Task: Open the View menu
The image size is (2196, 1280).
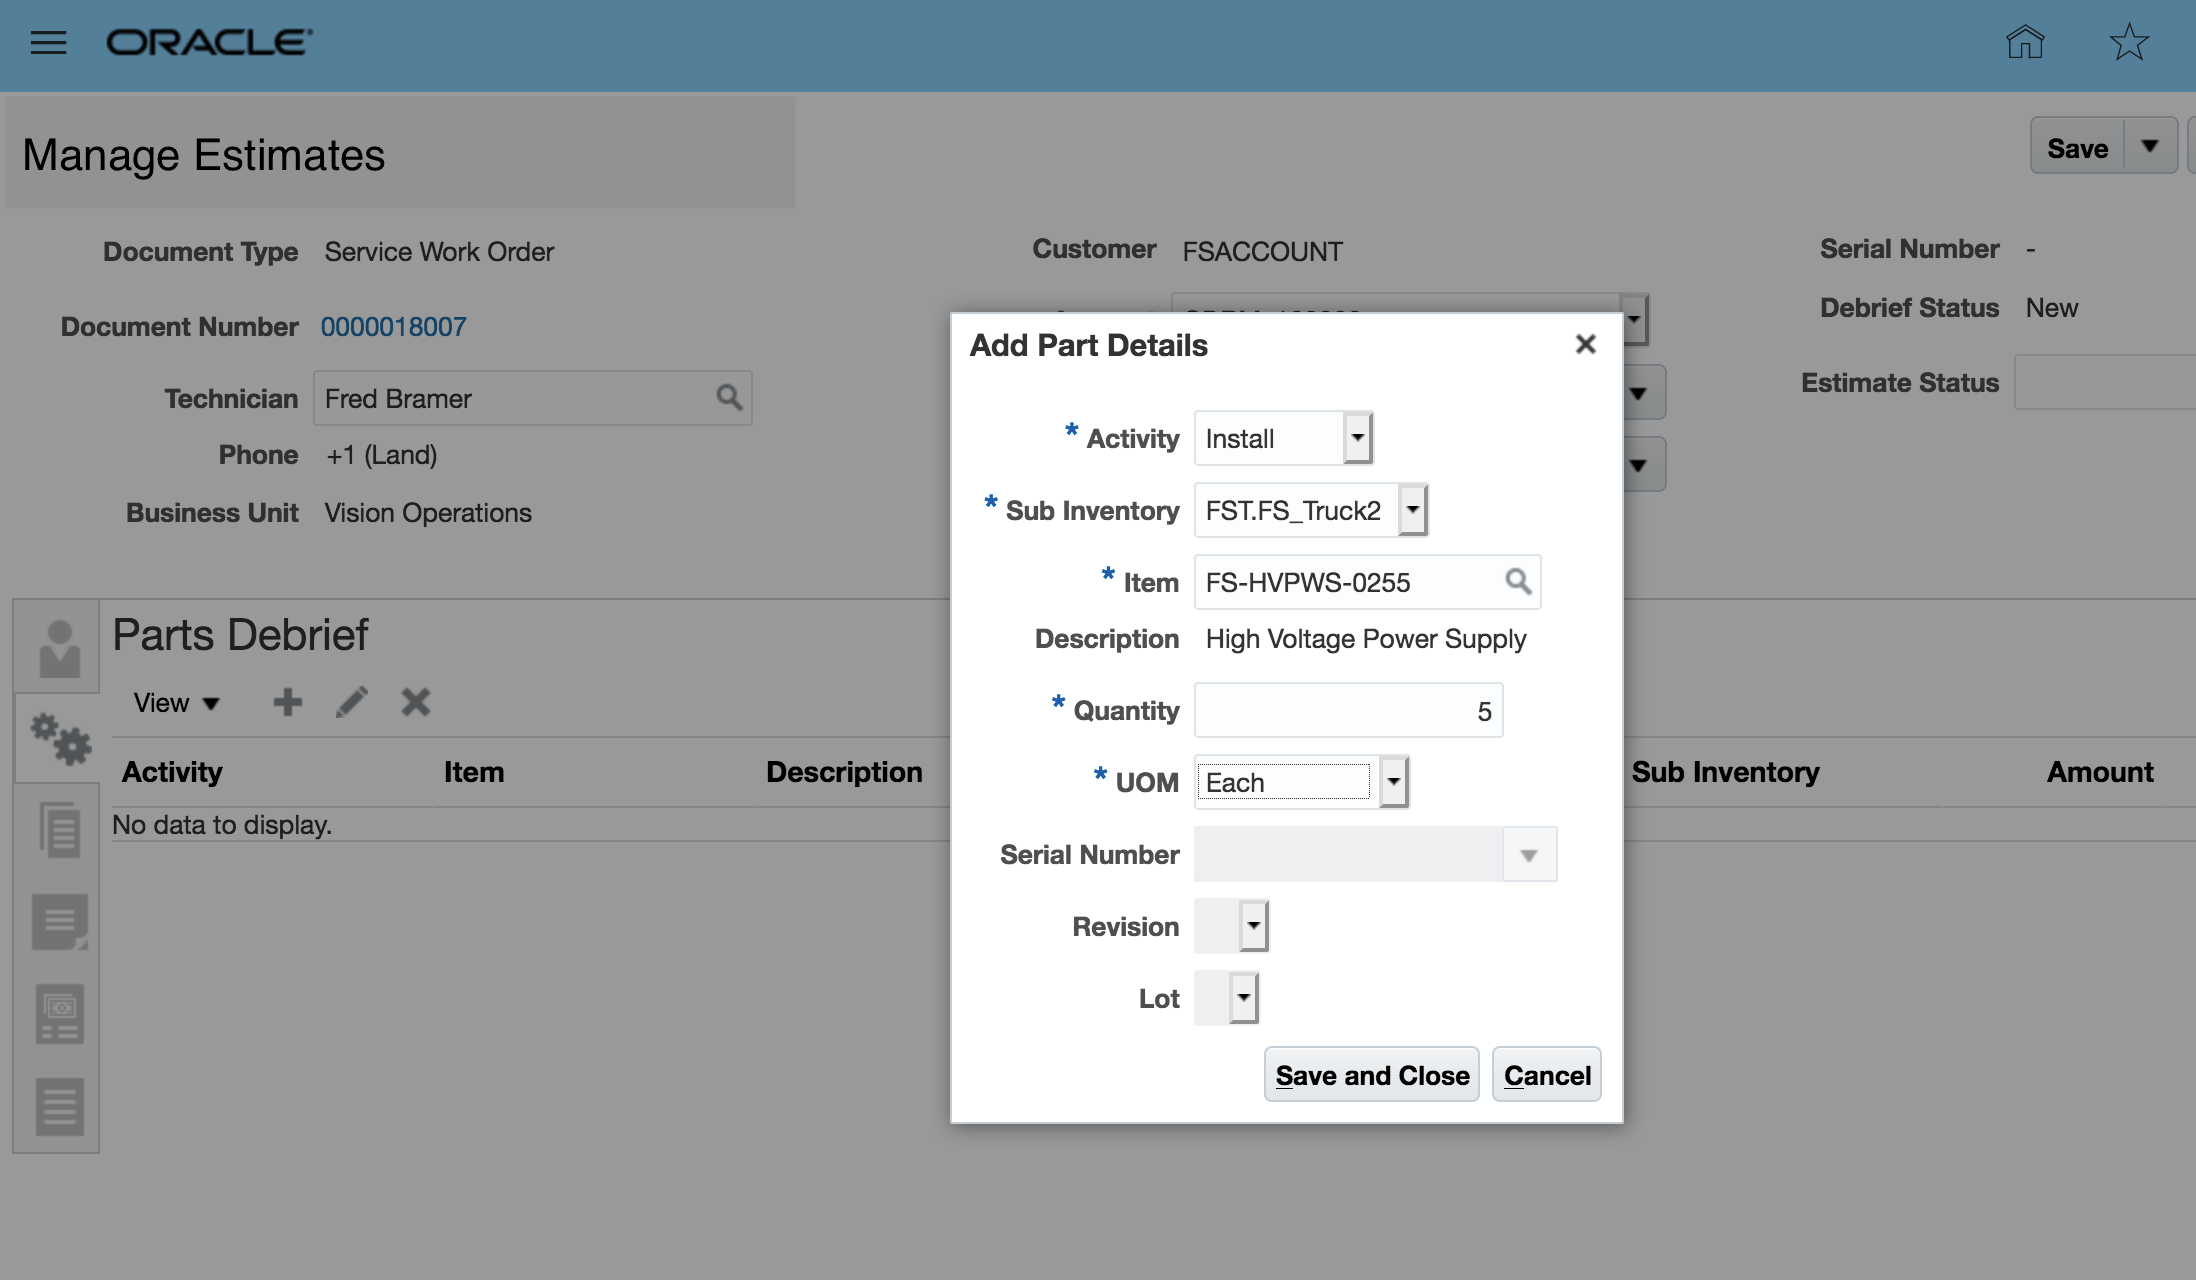Action: 176,703
